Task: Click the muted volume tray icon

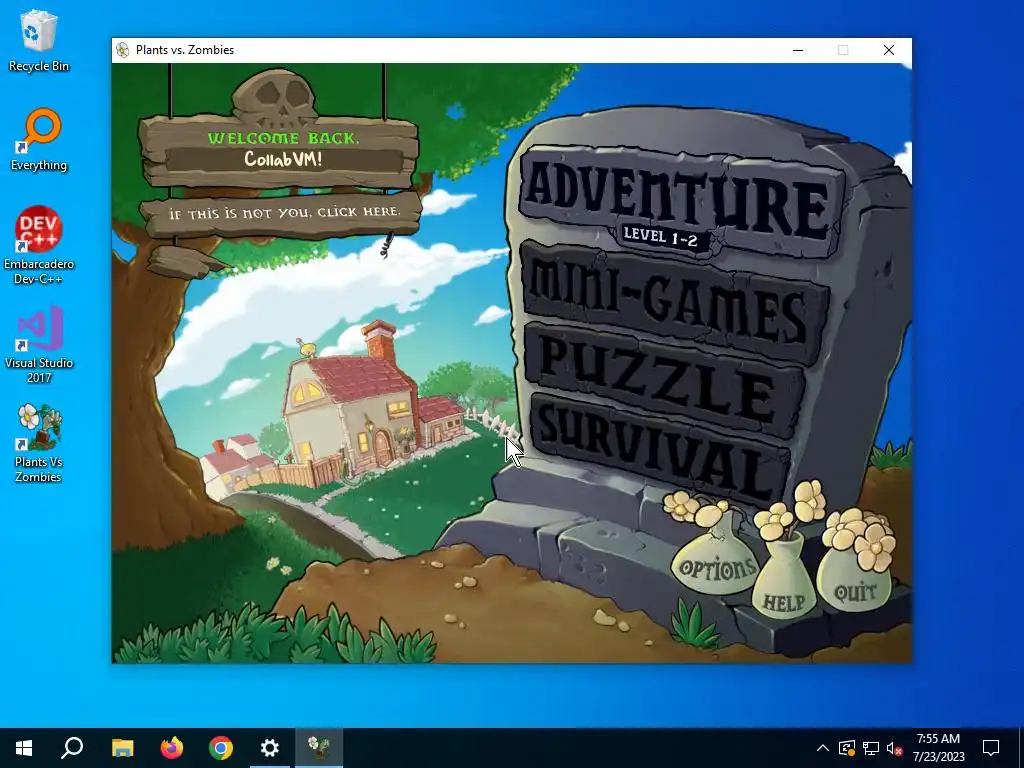Action: click(x=894, y=748)
